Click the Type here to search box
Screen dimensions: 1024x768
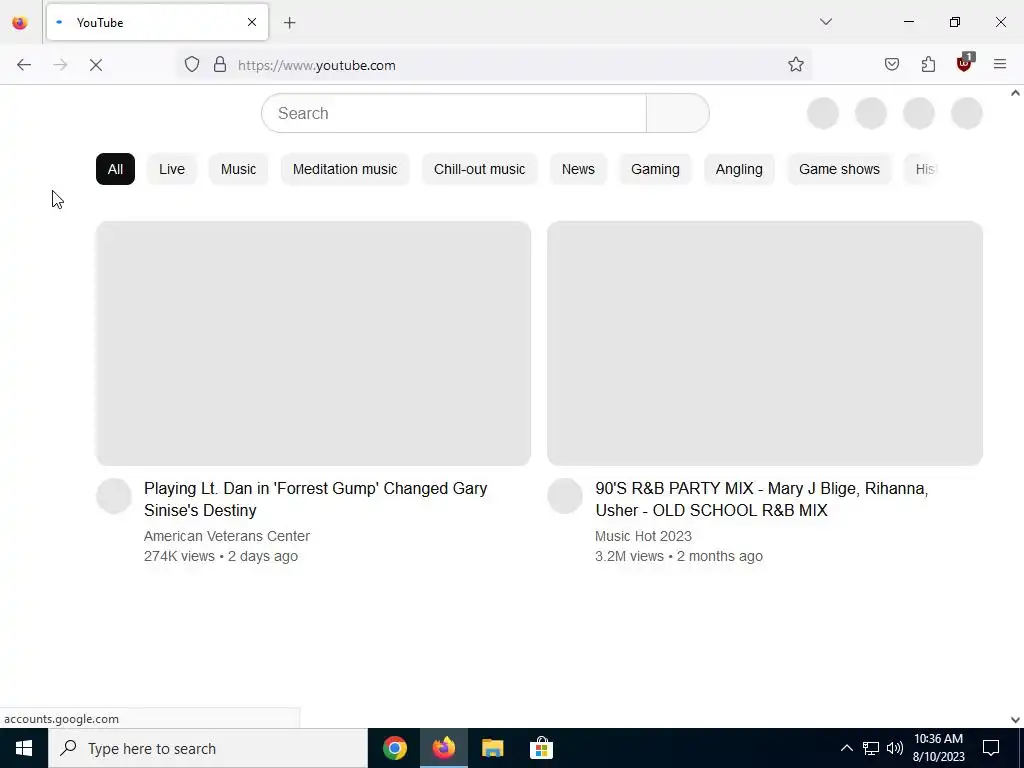click(x=208, y=748)
